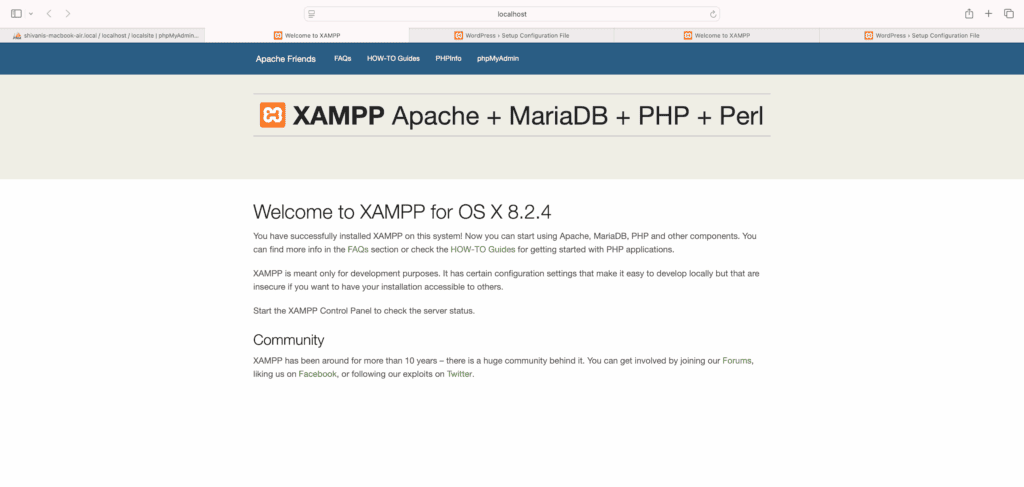Follow the FAQs link in the paragraph
The image size is (1024, 487).
tap(358, 249)
